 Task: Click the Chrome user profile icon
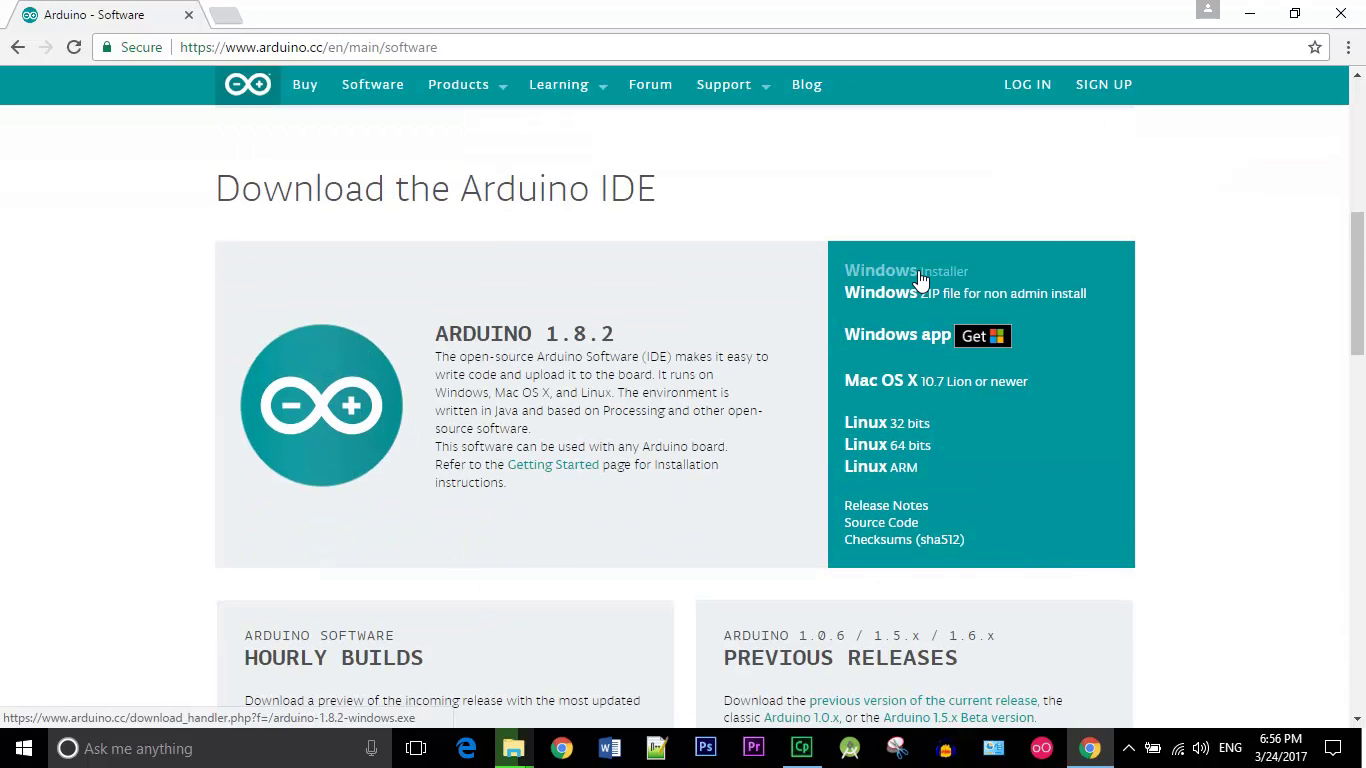coord(1208,9)
